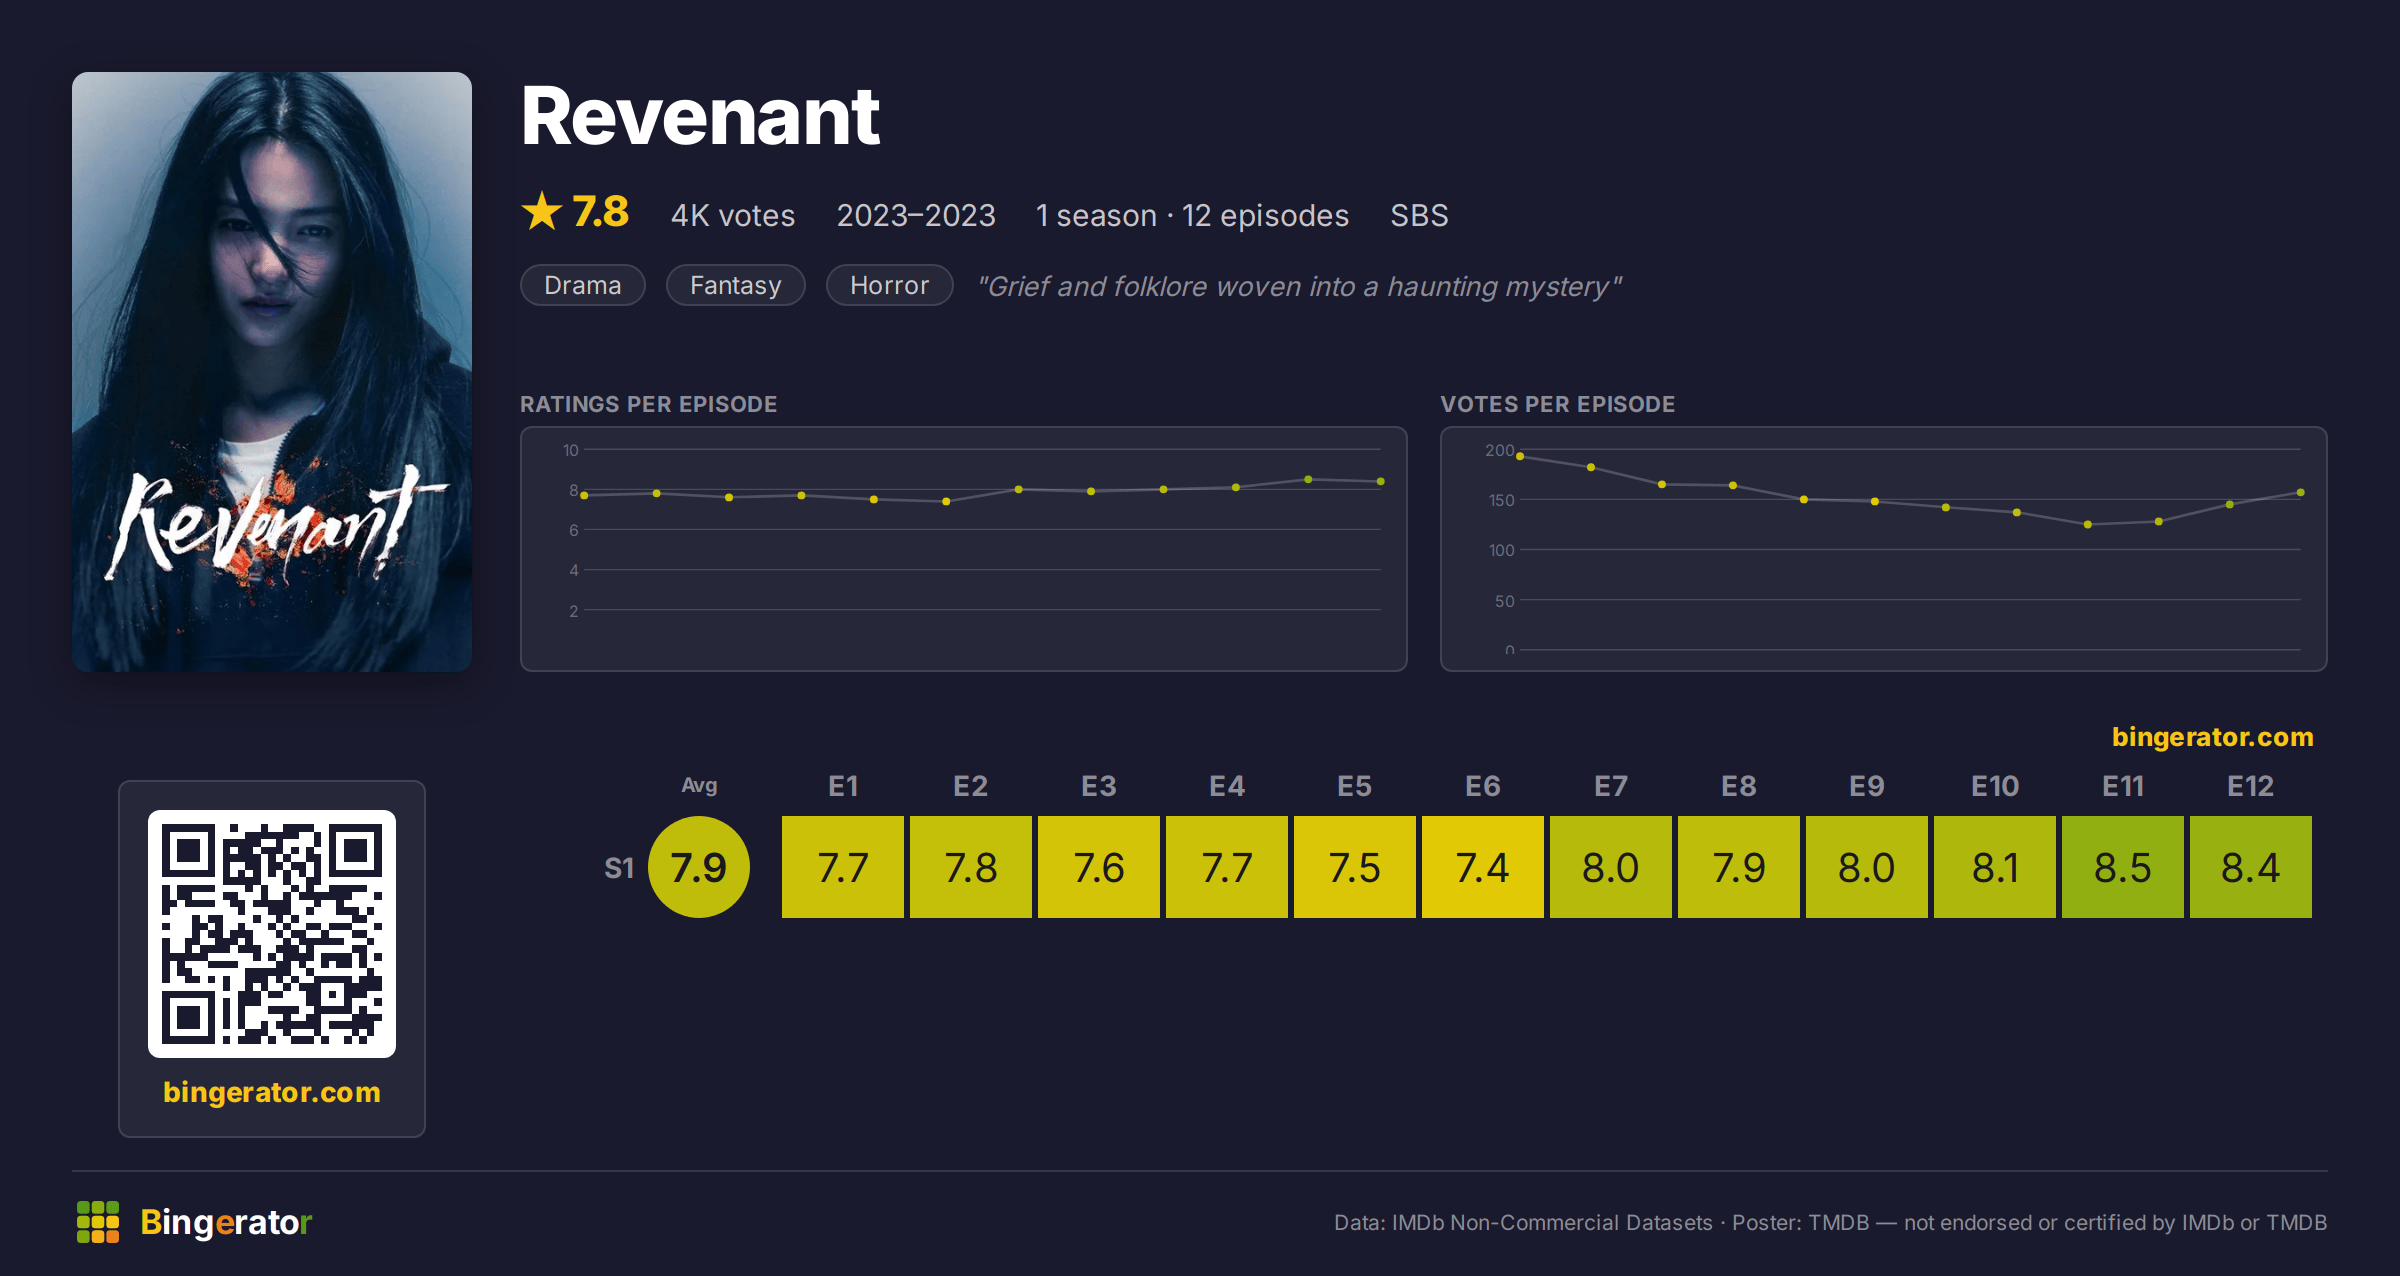2400x1276 pixels.
Task: Click the E11 rating cell 8.5
Action: tap(2123, 867)
